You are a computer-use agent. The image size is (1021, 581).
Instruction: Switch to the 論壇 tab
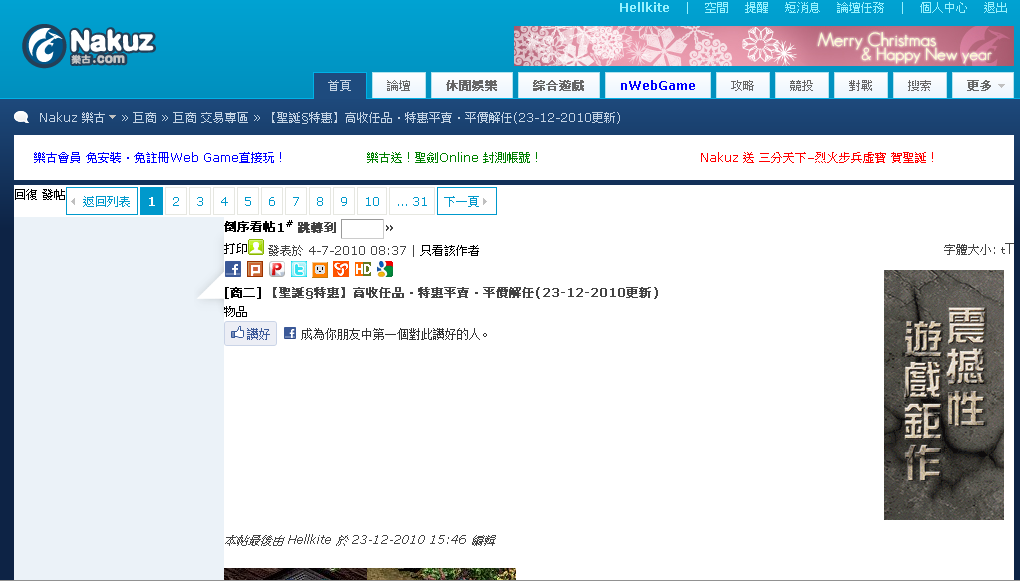[x=398, y=86]
